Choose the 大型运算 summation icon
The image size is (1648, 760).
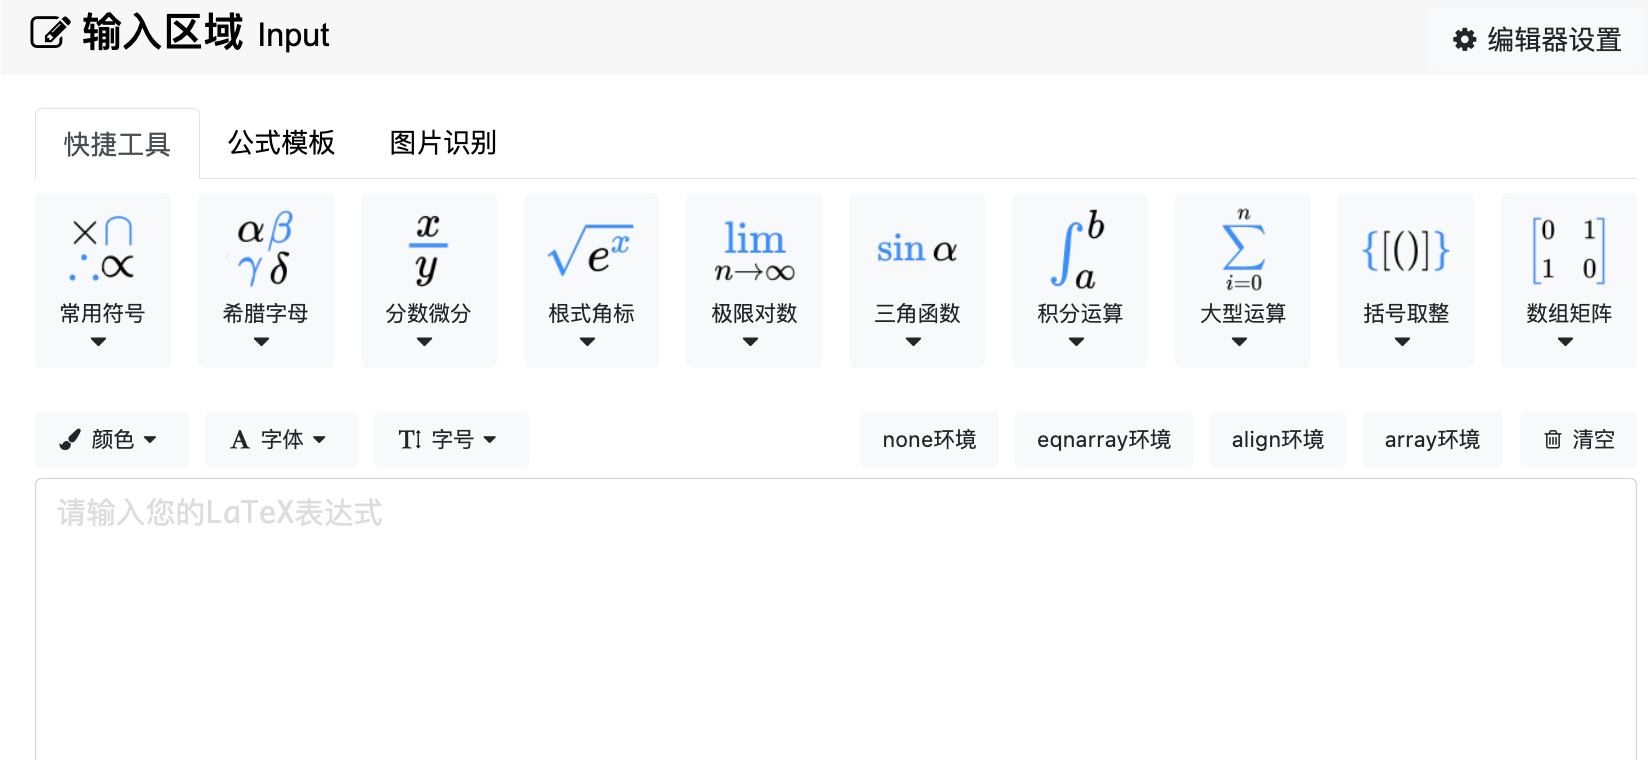pyautogui.click(x=1243, y=250)
